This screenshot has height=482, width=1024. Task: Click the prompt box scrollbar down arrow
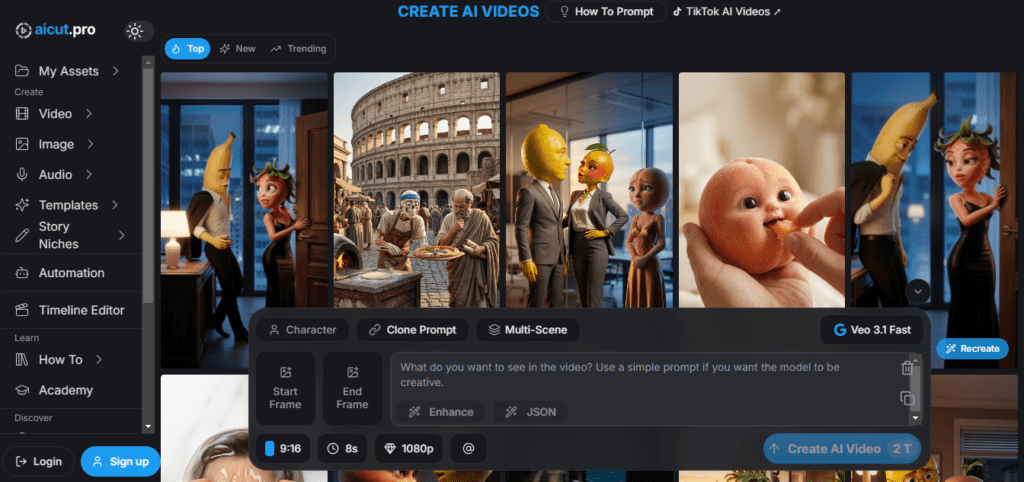point(916,419)
